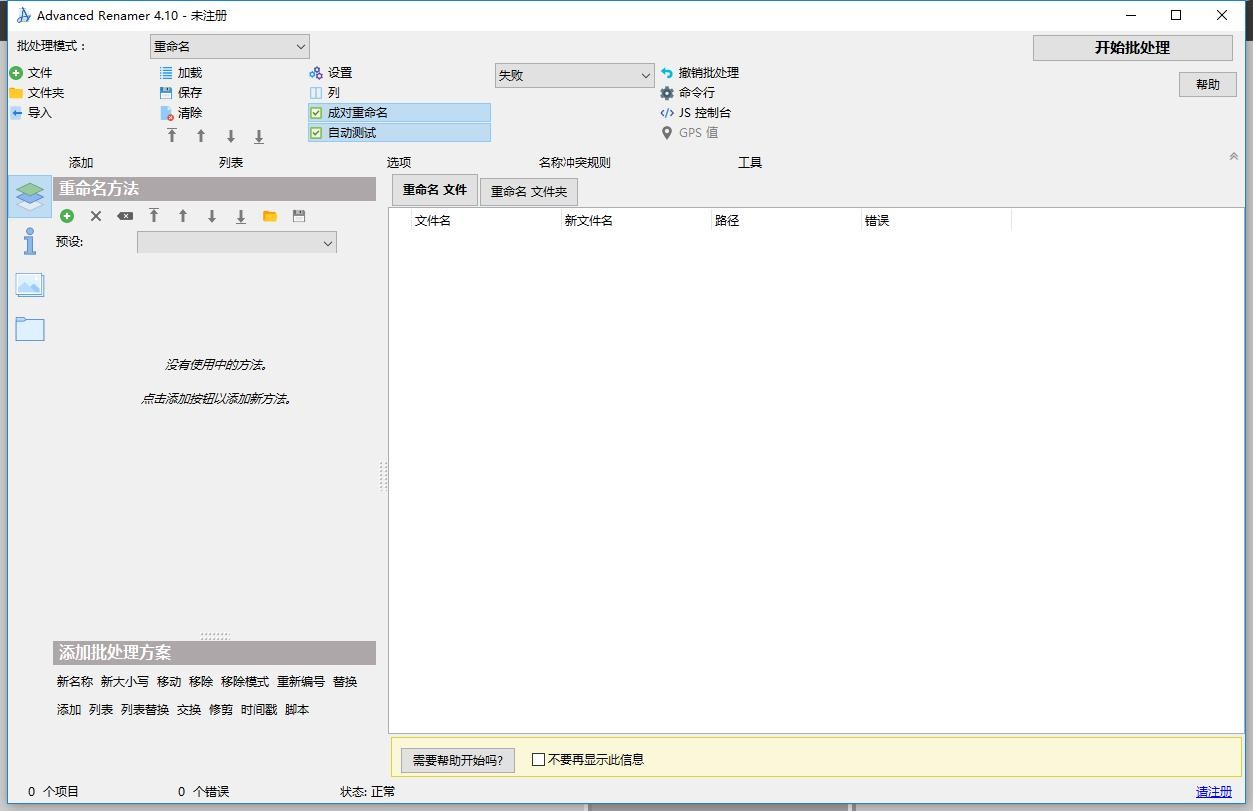The image size is (1253, 811).
Task: Click the 撤销批处理 undo batch icon
Action: click(667, 73)
